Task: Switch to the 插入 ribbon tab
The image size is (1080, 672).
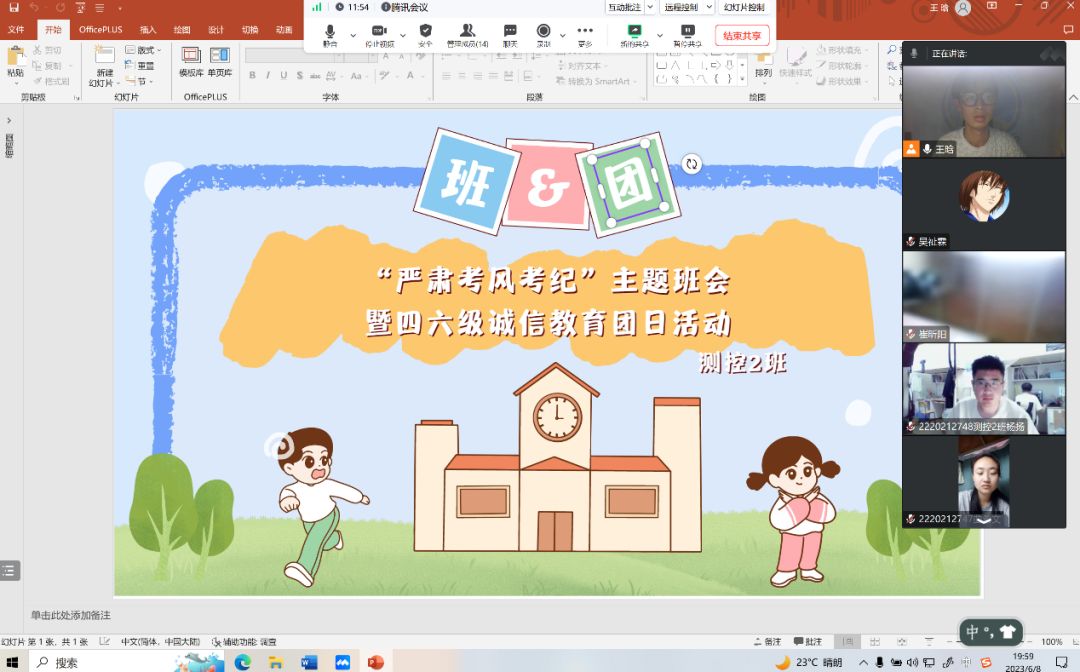Action: point(148,30)
